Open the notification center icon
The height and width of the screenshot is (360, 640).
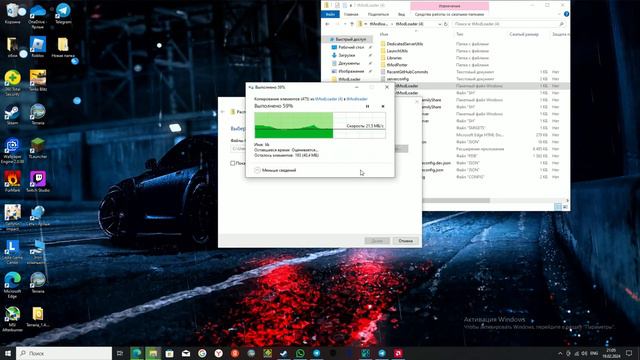click(629, 353)
